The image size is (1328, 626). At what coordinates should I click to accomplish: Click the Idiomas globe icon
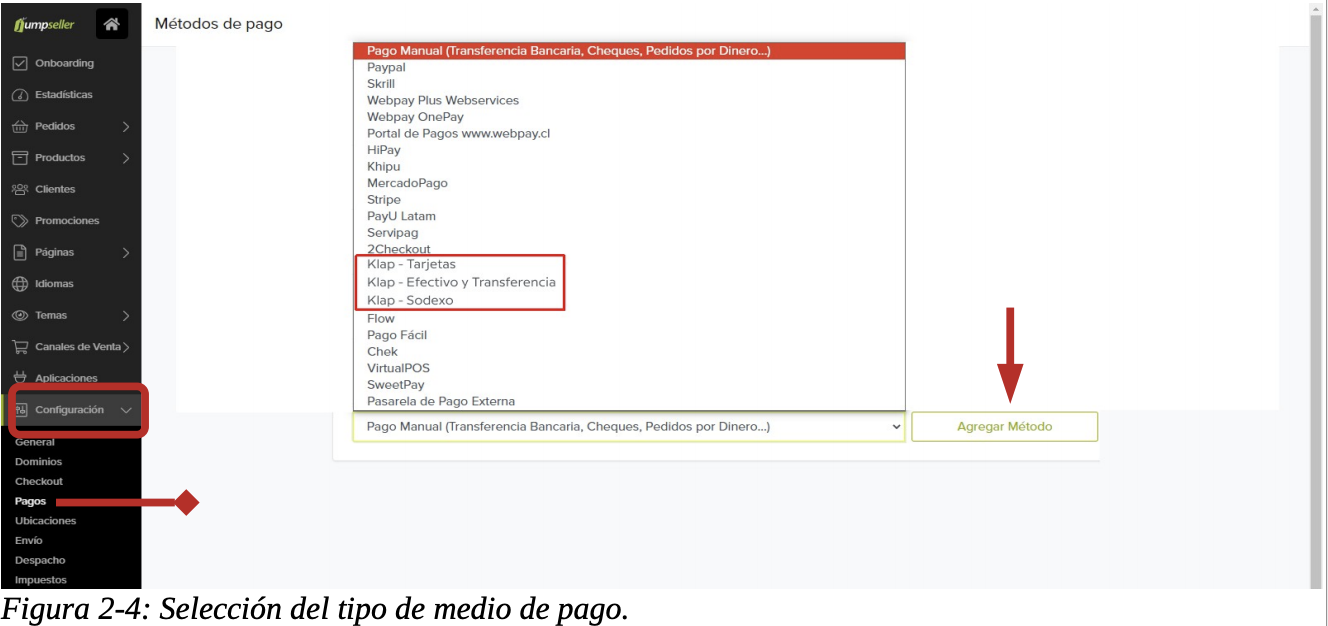click(20, 284)
